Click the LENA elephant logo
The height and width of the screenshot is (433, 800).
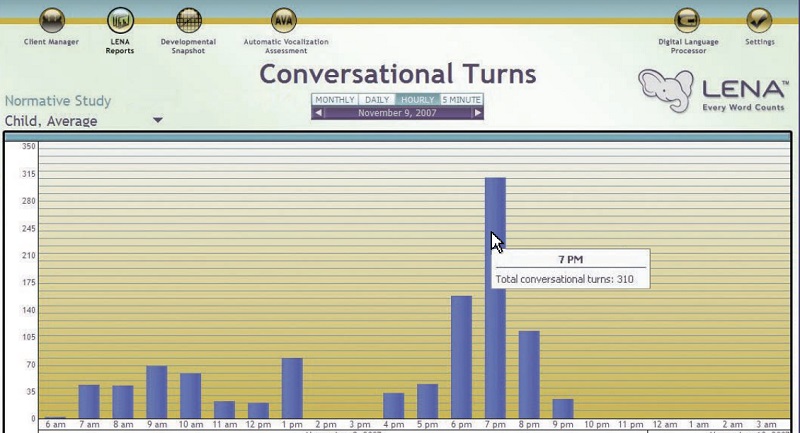[x=665, y=90]
